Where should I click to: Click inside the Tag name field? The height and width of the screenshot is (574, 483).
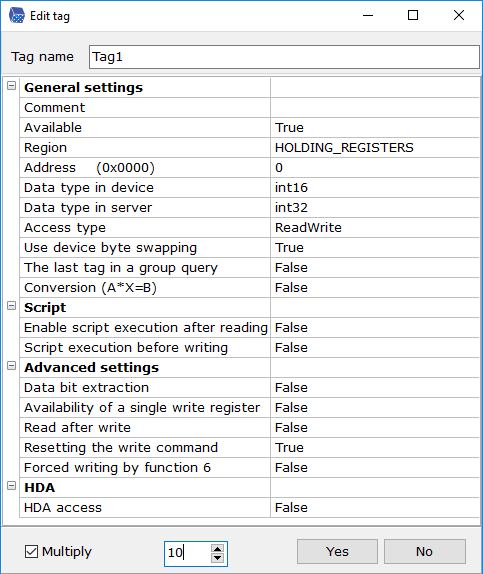[x=284, y=57]
